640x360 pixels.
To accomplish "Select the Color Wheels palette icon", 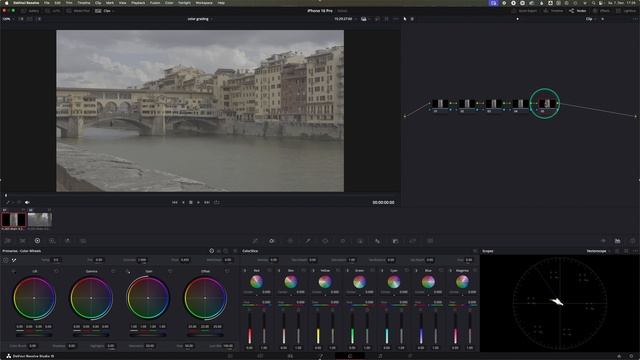I will point(37,241).
